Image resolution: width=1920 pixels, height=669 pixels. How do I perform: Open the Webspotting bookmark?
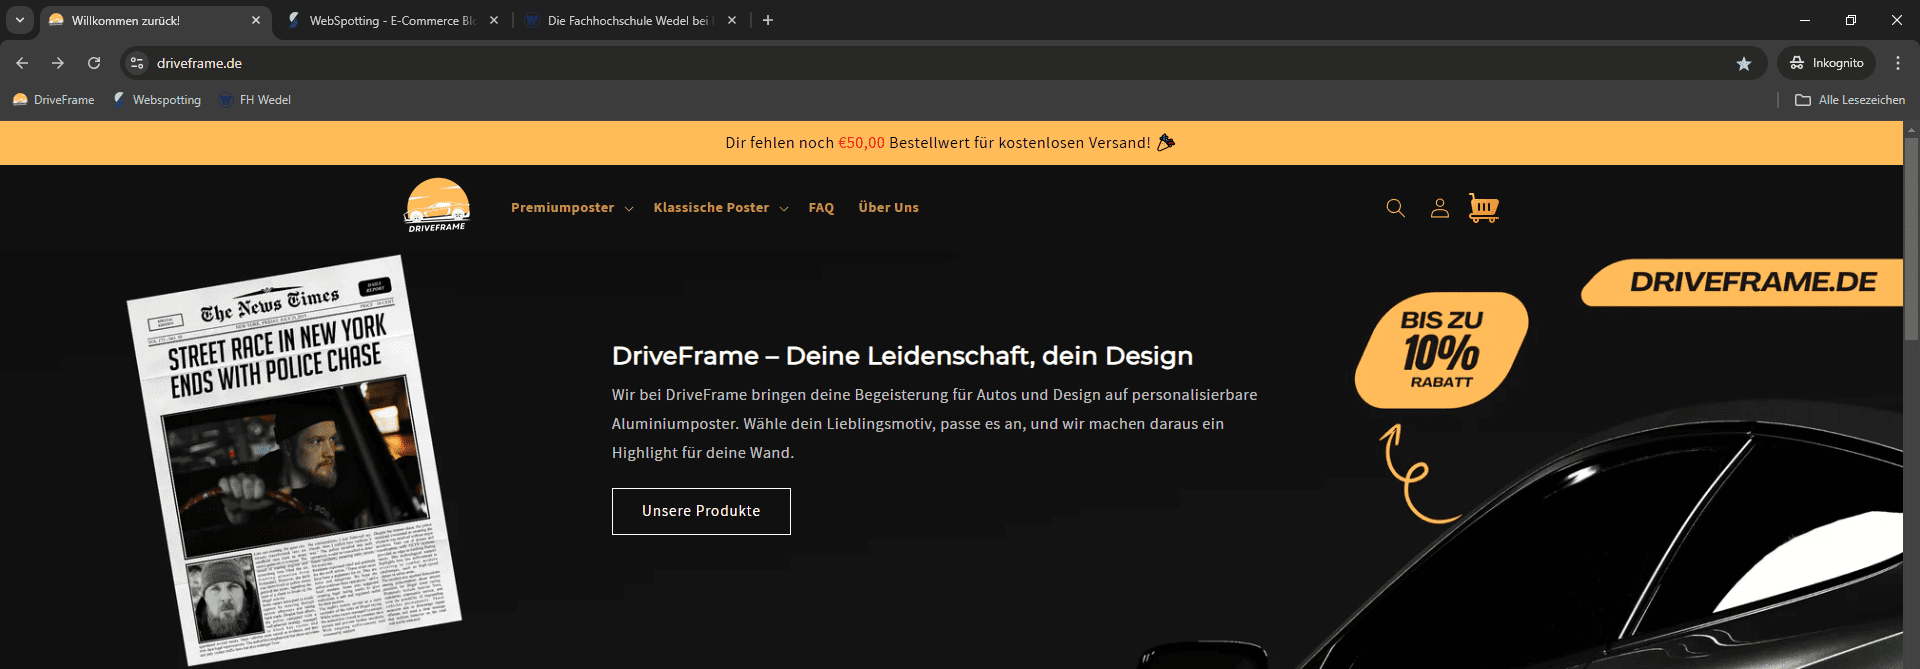(x=157, y=100)
